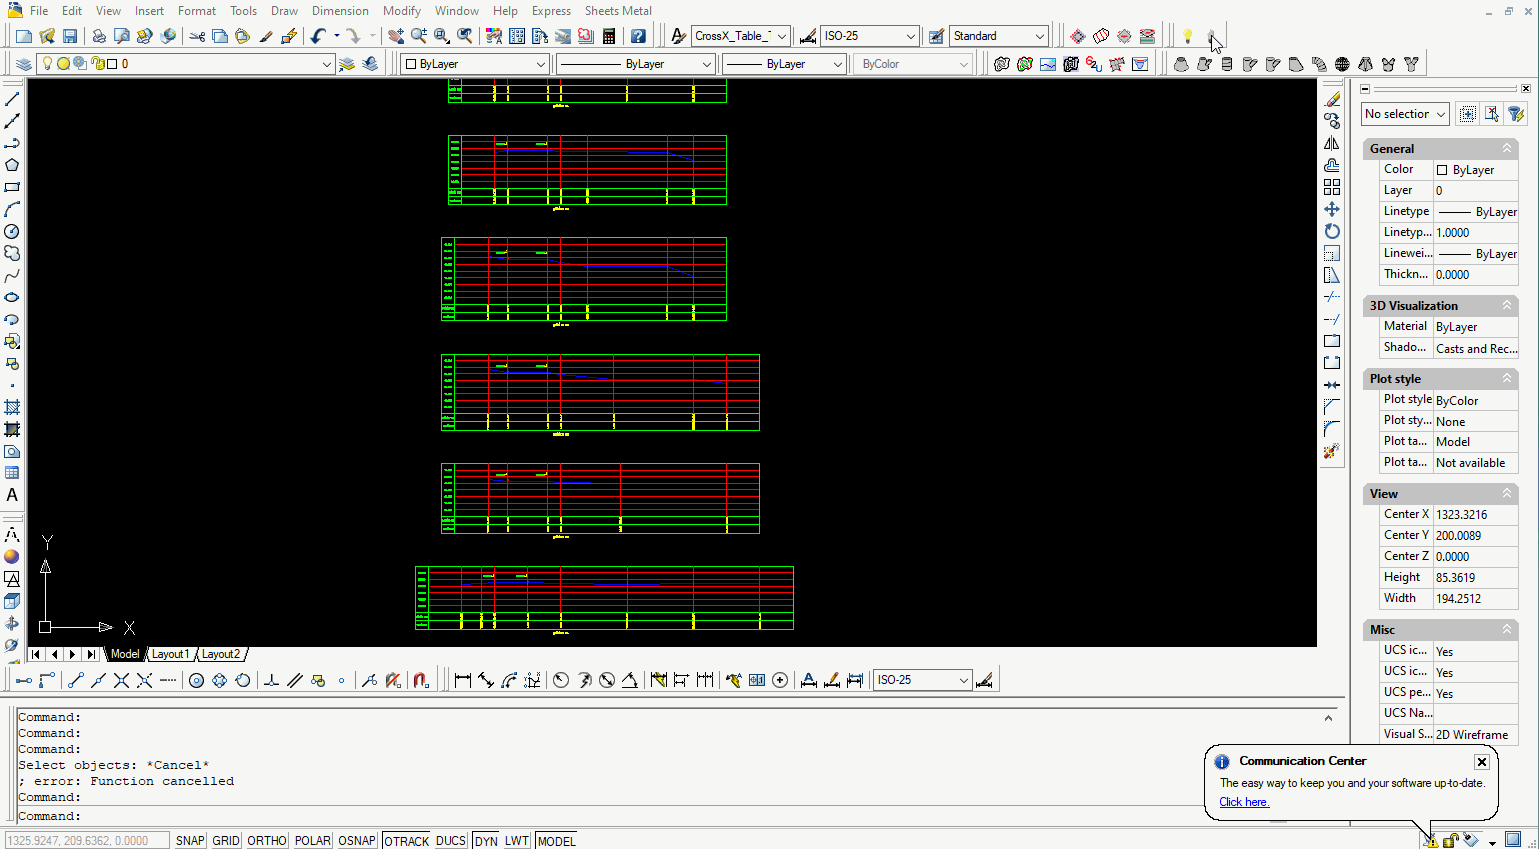Toggle DUCS in status bar
1539x849 pixels.
451,841
